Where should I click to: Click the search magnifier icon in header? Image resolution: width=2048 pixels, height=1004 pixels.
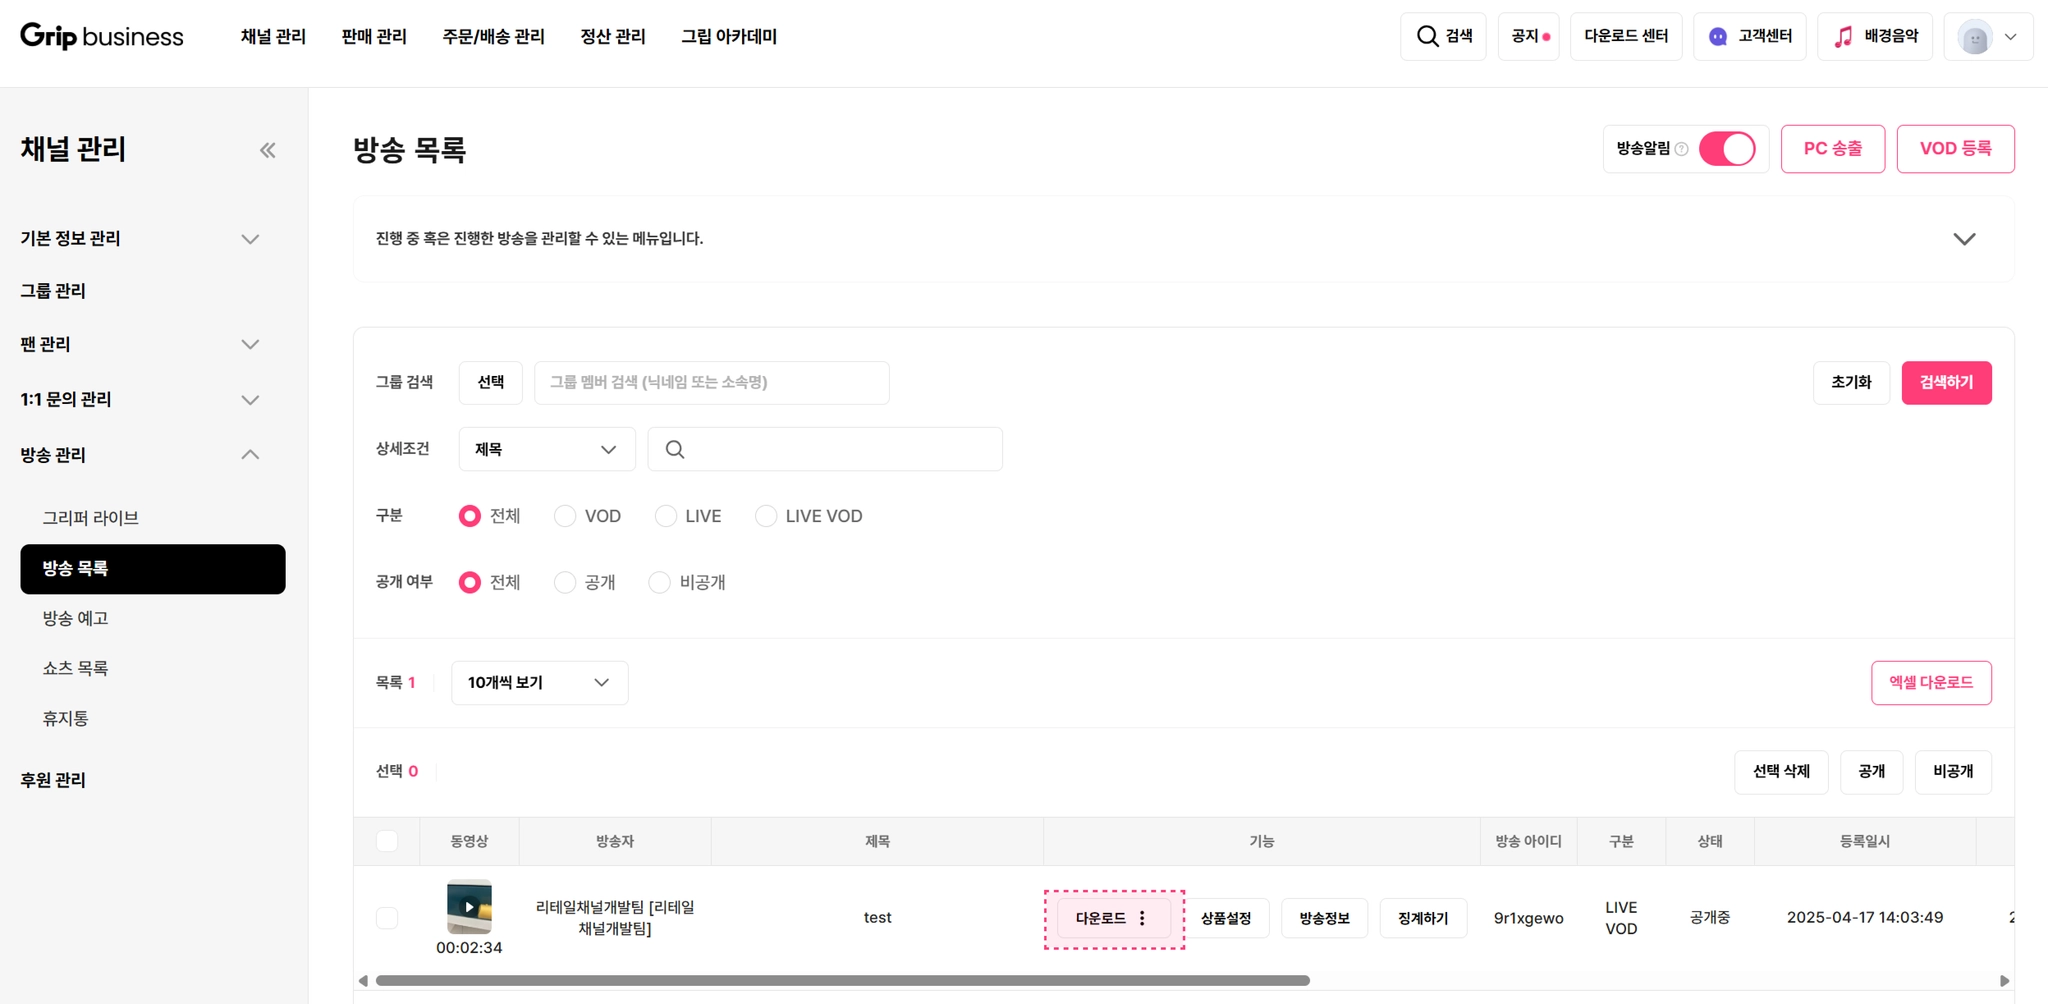[1427, 37]
